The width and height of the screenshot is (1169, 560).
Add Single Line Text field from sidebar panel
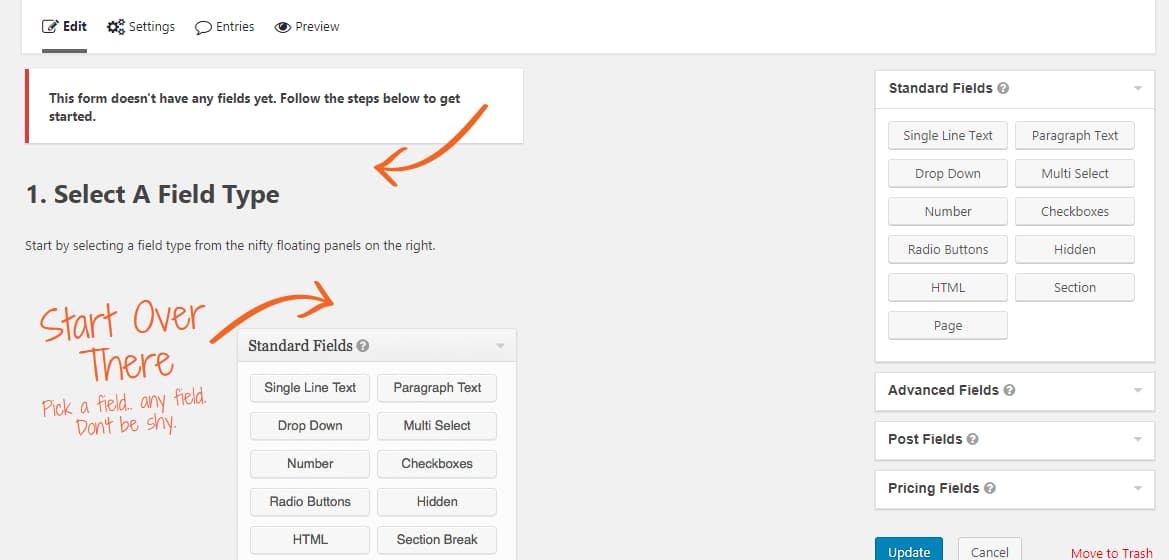click(x=948, y=136)
